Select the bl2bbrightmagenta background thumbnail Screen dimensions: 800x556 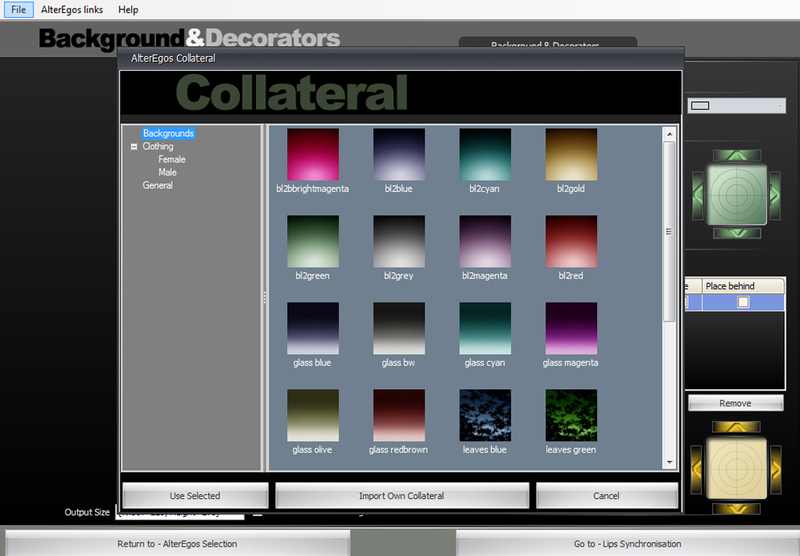tap(312, 154)
